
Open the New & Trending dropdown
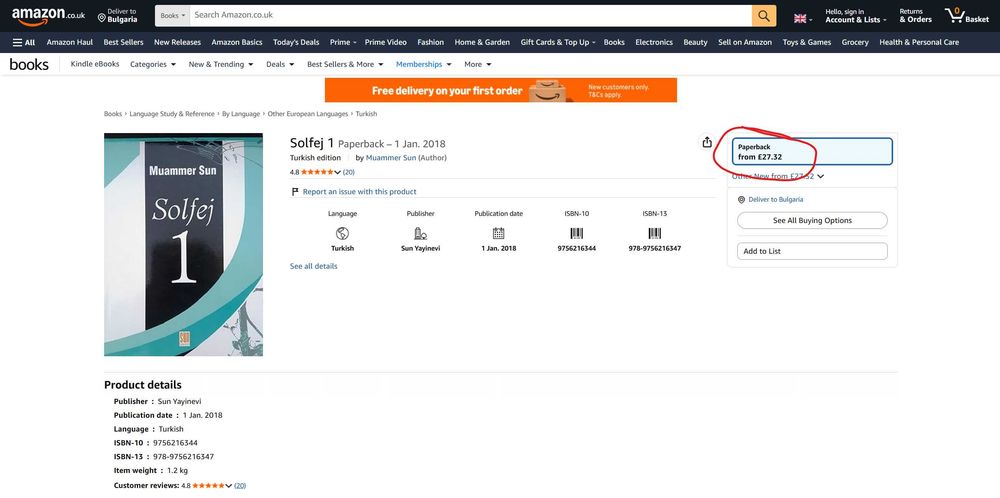click(x=221, y=64)
